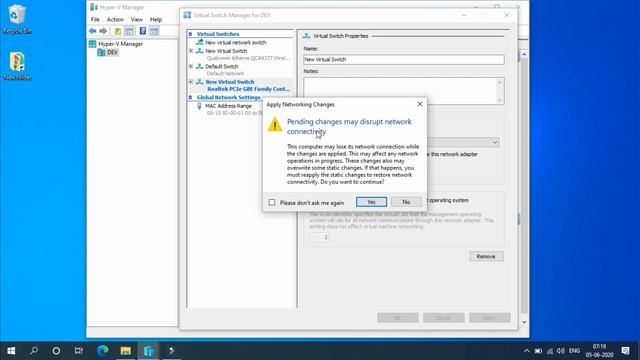
Task: Click Realtek New Virtual Switch network icon
Action: pyautogui.click(x=200, y=82)
